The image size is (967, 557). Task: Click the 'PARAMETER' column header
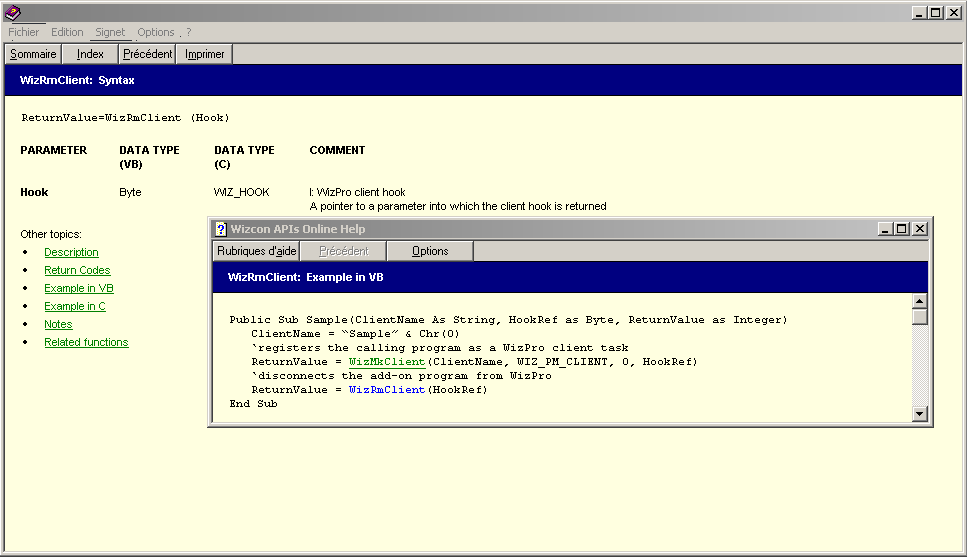[x=54, y=151]
